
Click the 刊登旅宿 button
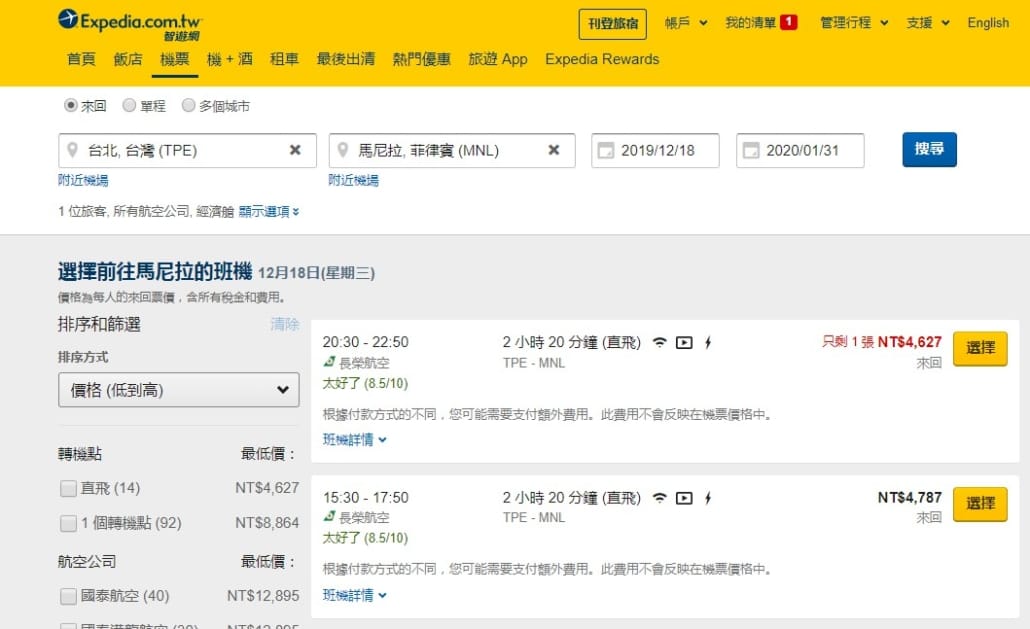click(613, 24)
